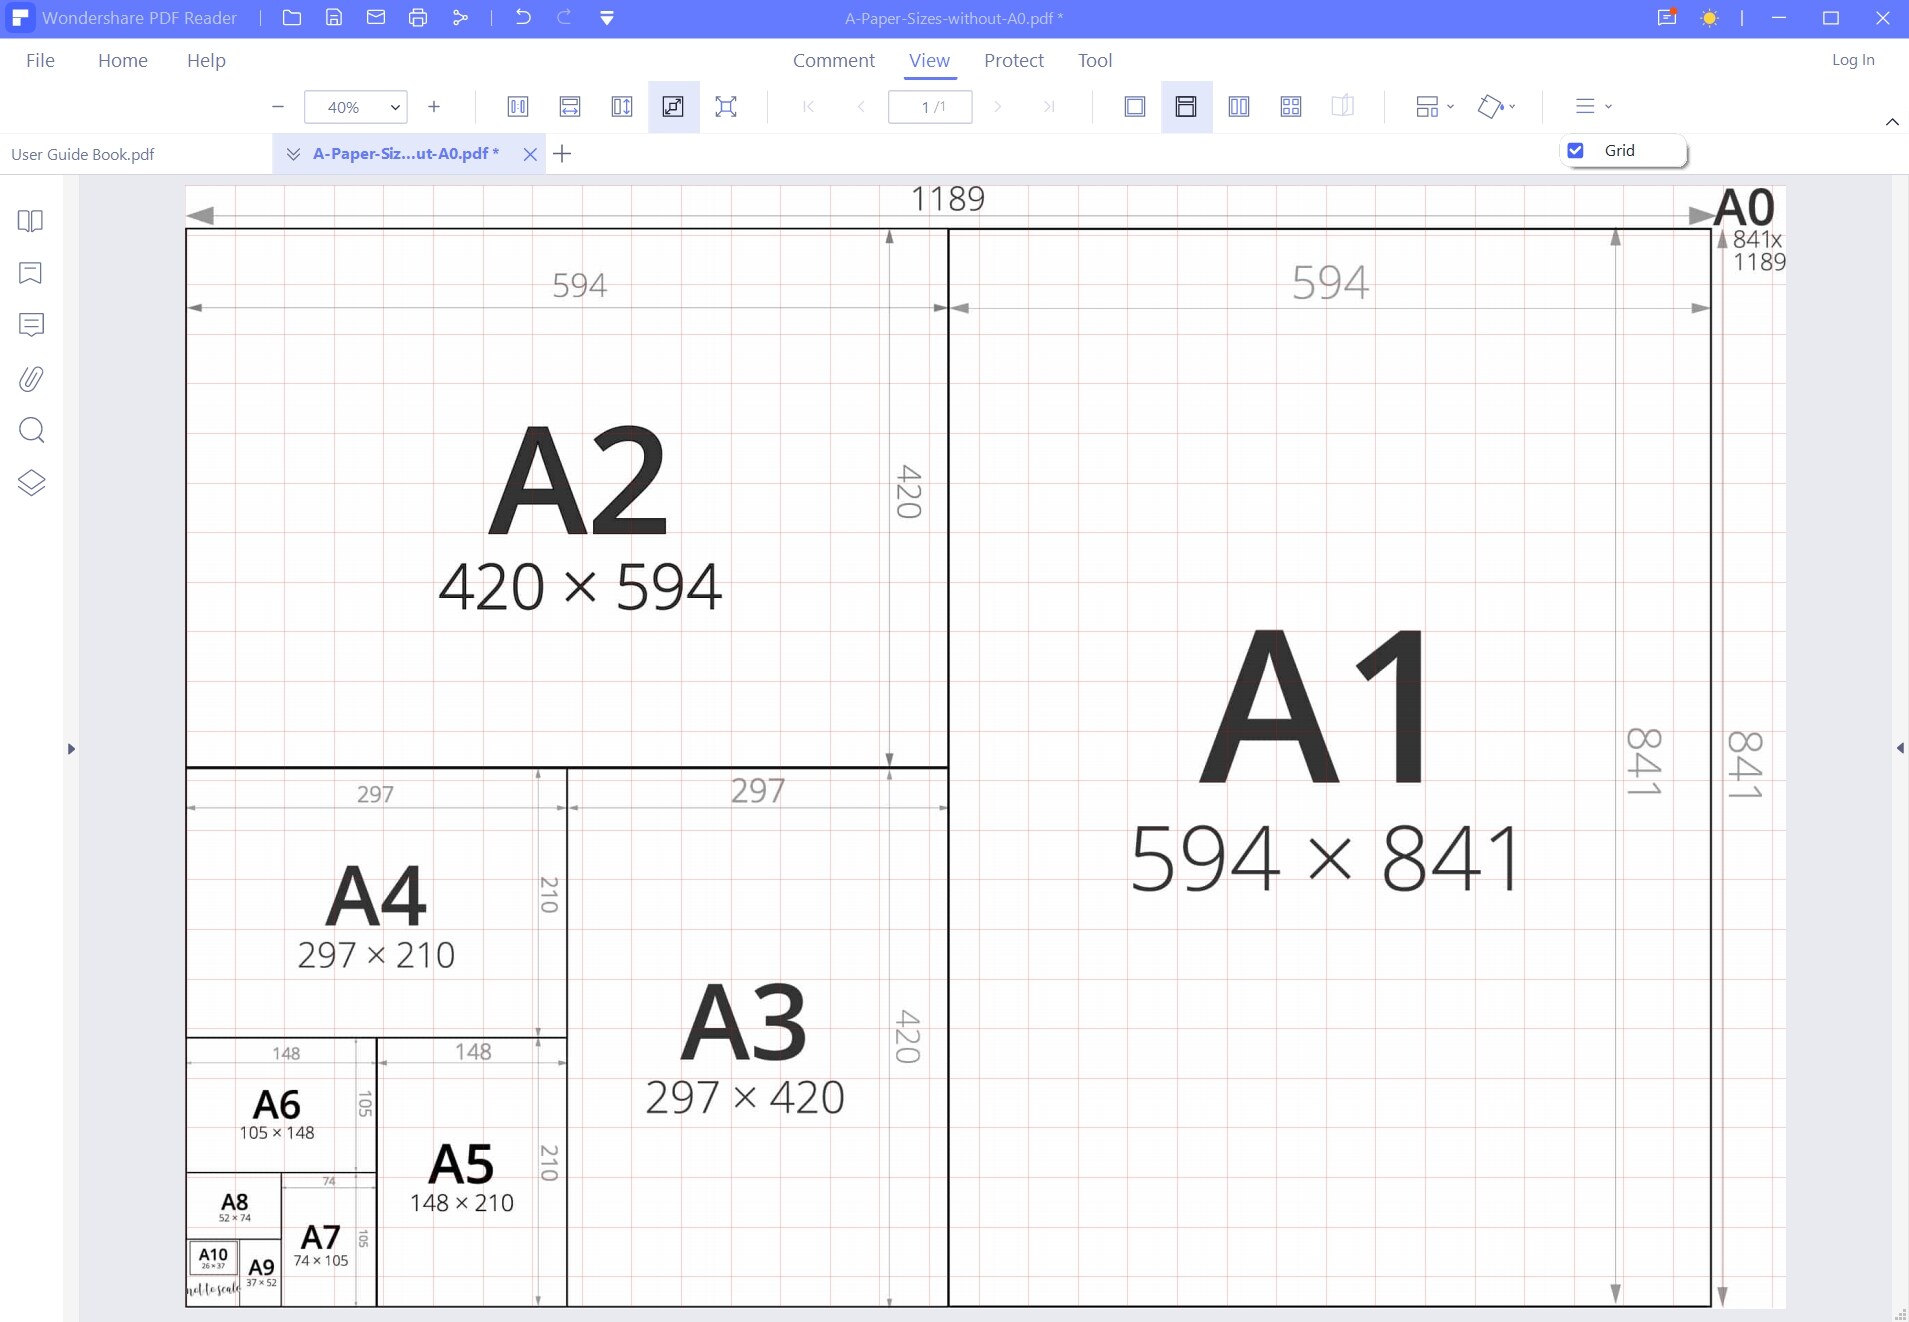Print the document with the printer icon
The image size is (1909, 1322).
[x=418, y=18]
